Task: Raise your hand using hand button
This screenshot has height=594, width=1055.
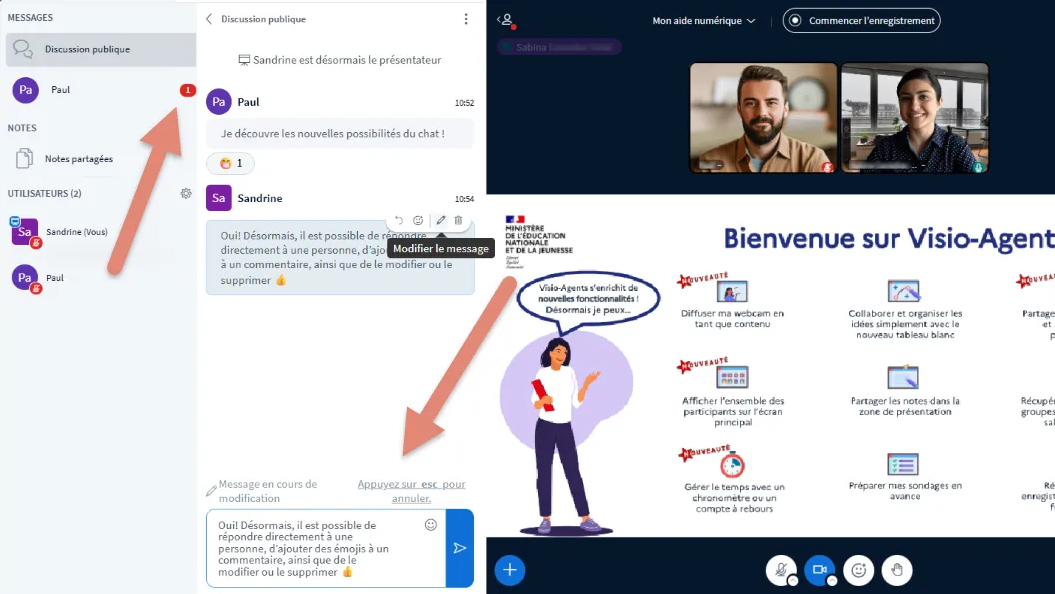Action: pos(897,570)
